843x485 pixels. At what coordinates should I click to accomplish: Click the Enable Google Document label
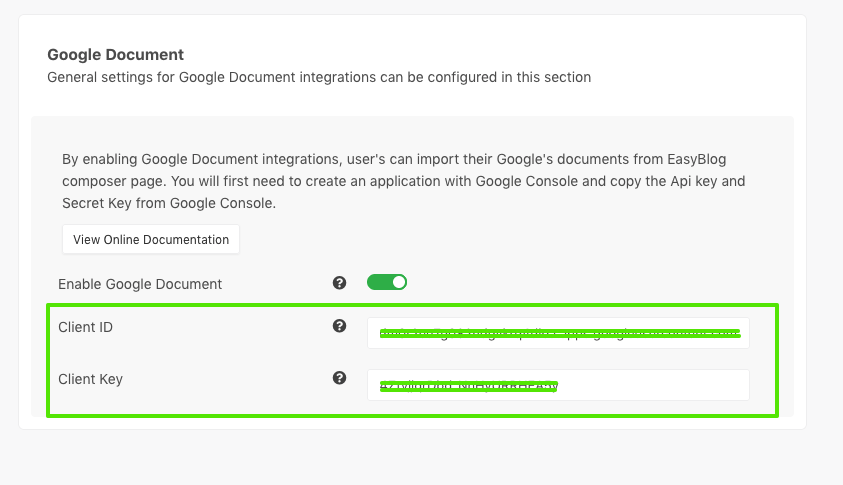[x=140, y=284]
